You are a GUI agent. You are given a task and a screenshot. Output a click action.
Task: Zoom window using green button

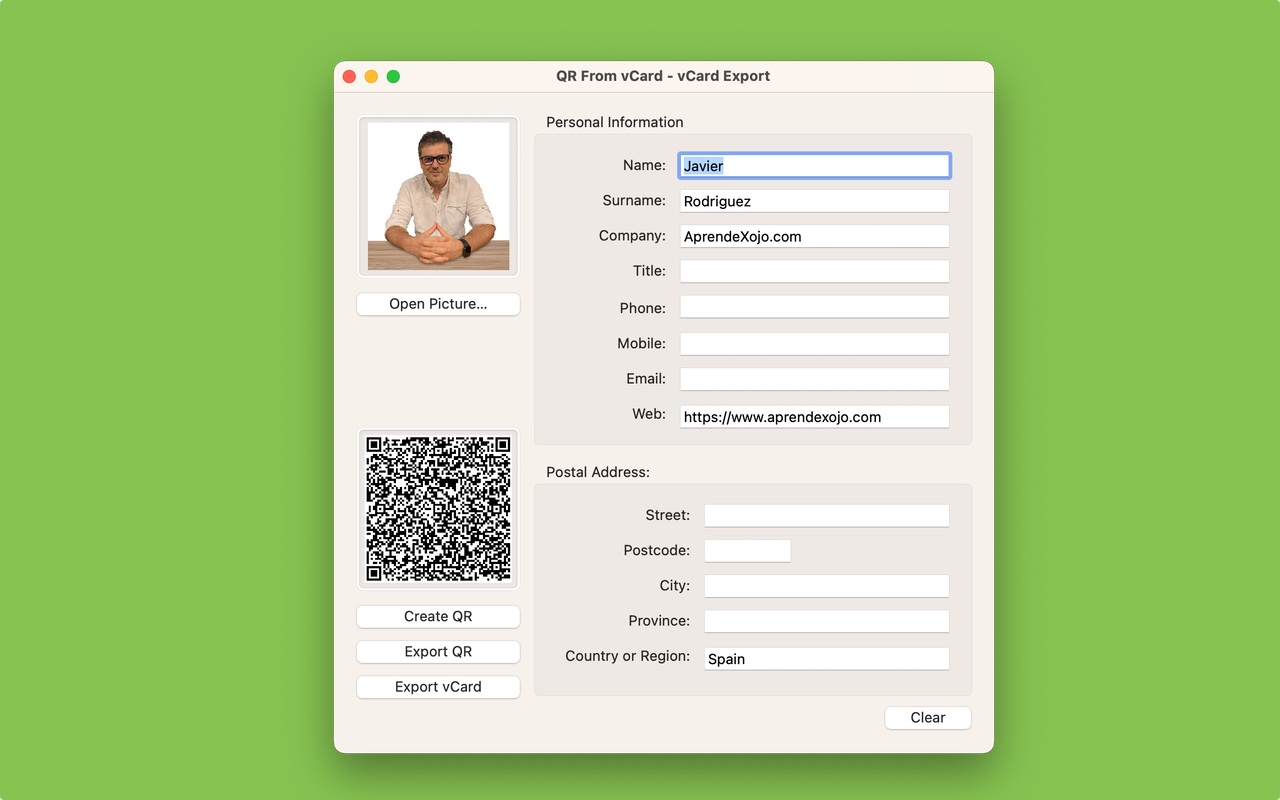click(393, 76)
